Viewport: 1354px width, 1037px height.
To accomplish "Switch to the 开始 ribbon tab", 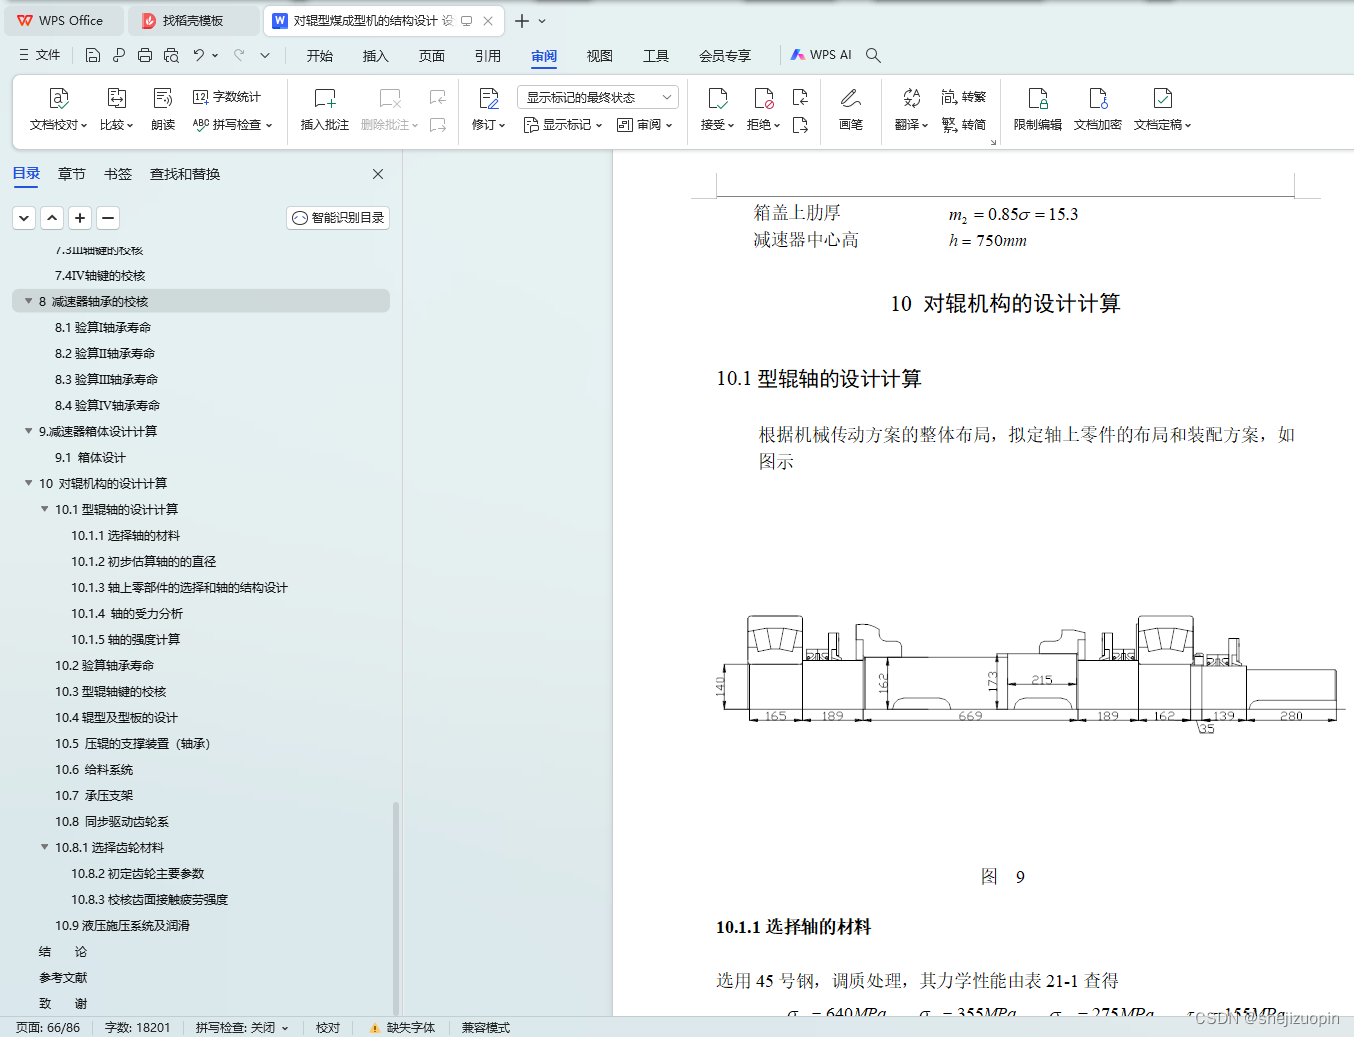I will pyautogui.click(x=320, y=56).
